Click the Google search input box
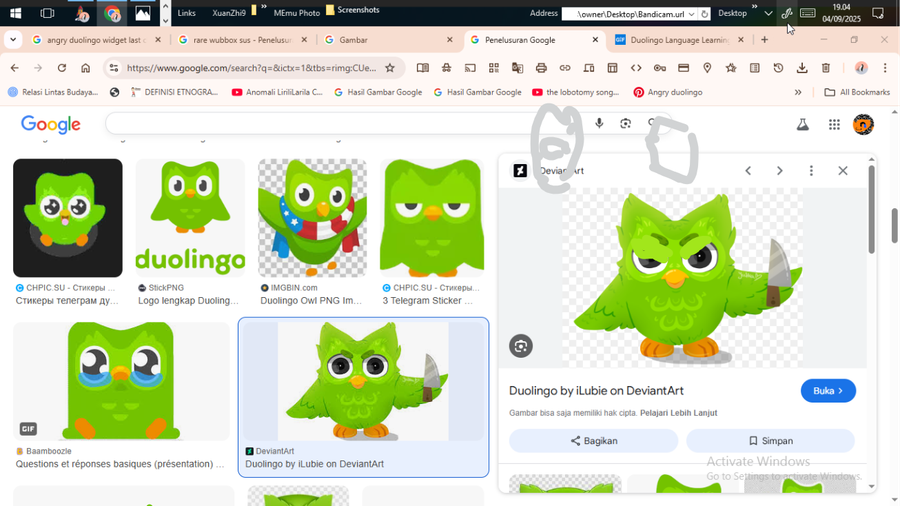 point(344,123)
